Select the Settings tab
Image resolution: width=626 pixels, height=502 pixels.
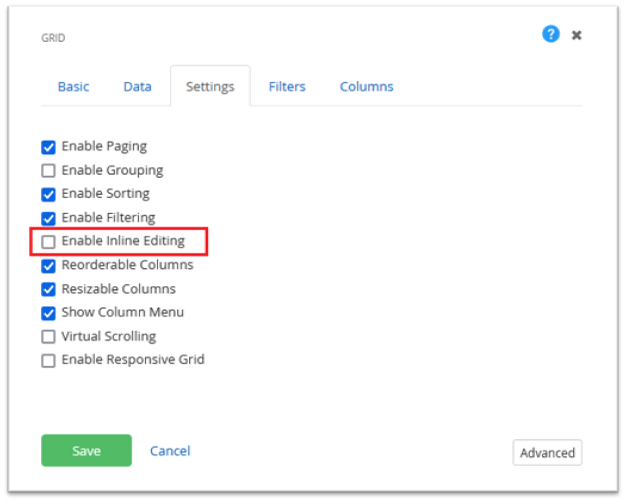210,87
